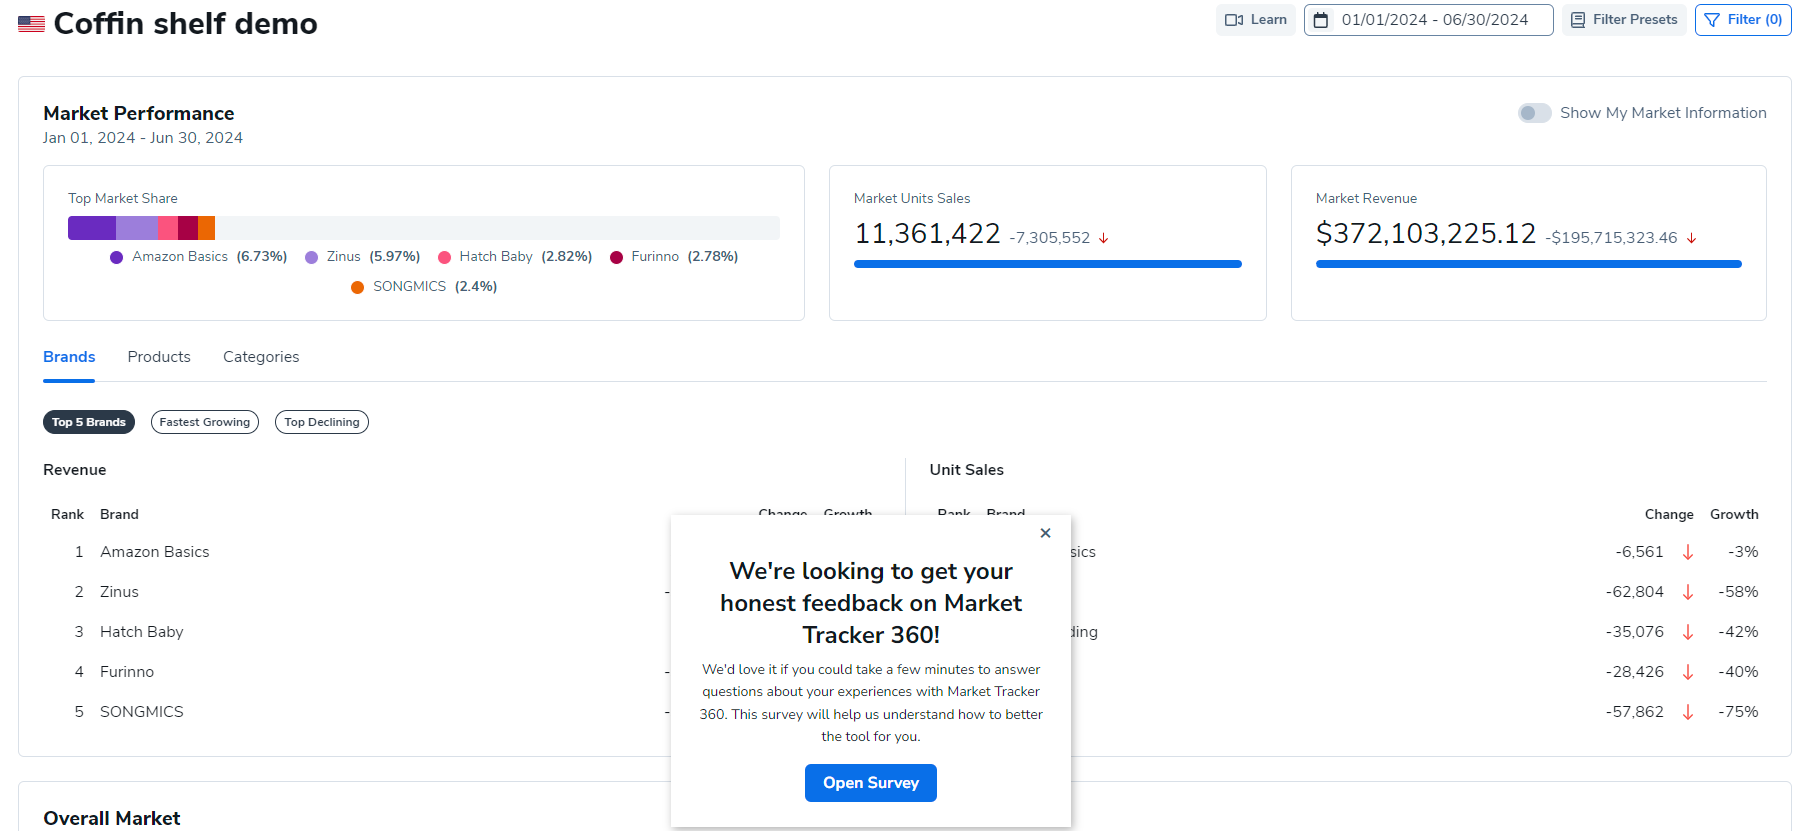
Task: Switch to the Products tab
Action: coord(159,357)
